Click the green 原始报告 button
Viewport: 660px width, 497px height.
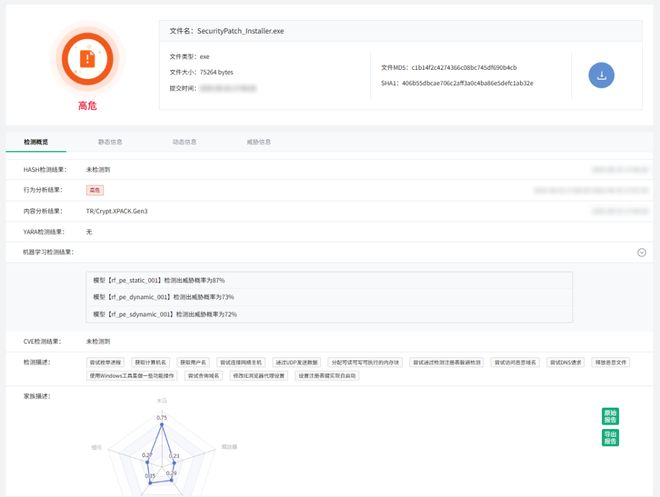[610, 416]
